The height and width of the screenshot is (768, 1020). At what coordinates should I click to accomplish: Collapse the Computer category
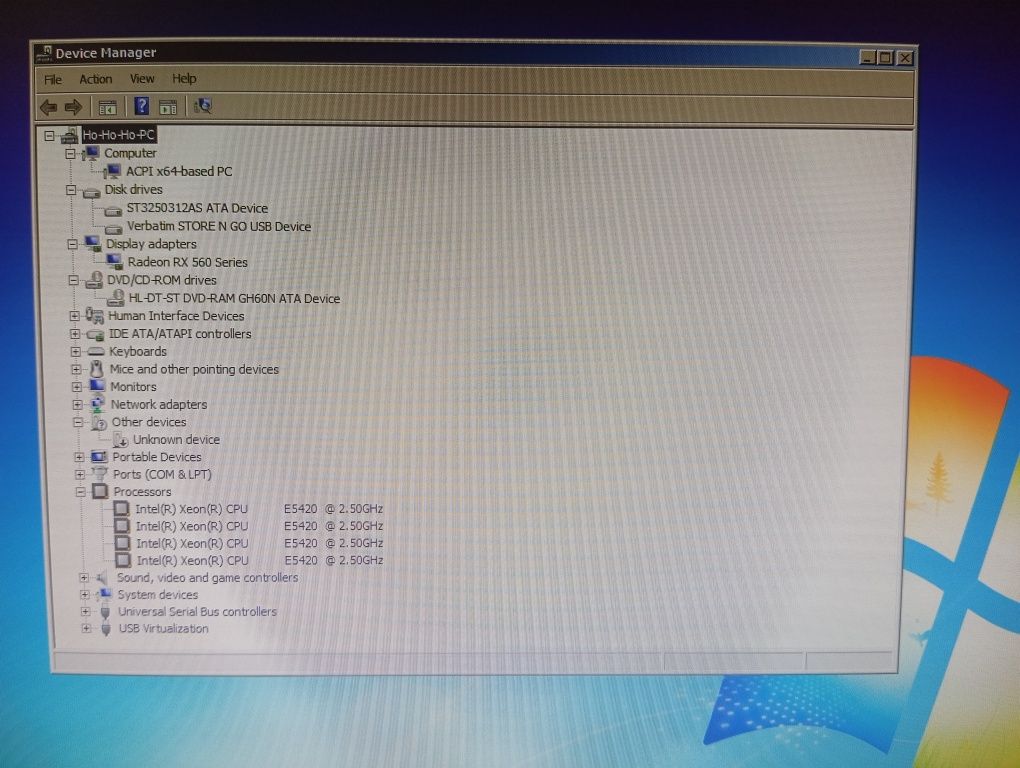tap(70, 154)
